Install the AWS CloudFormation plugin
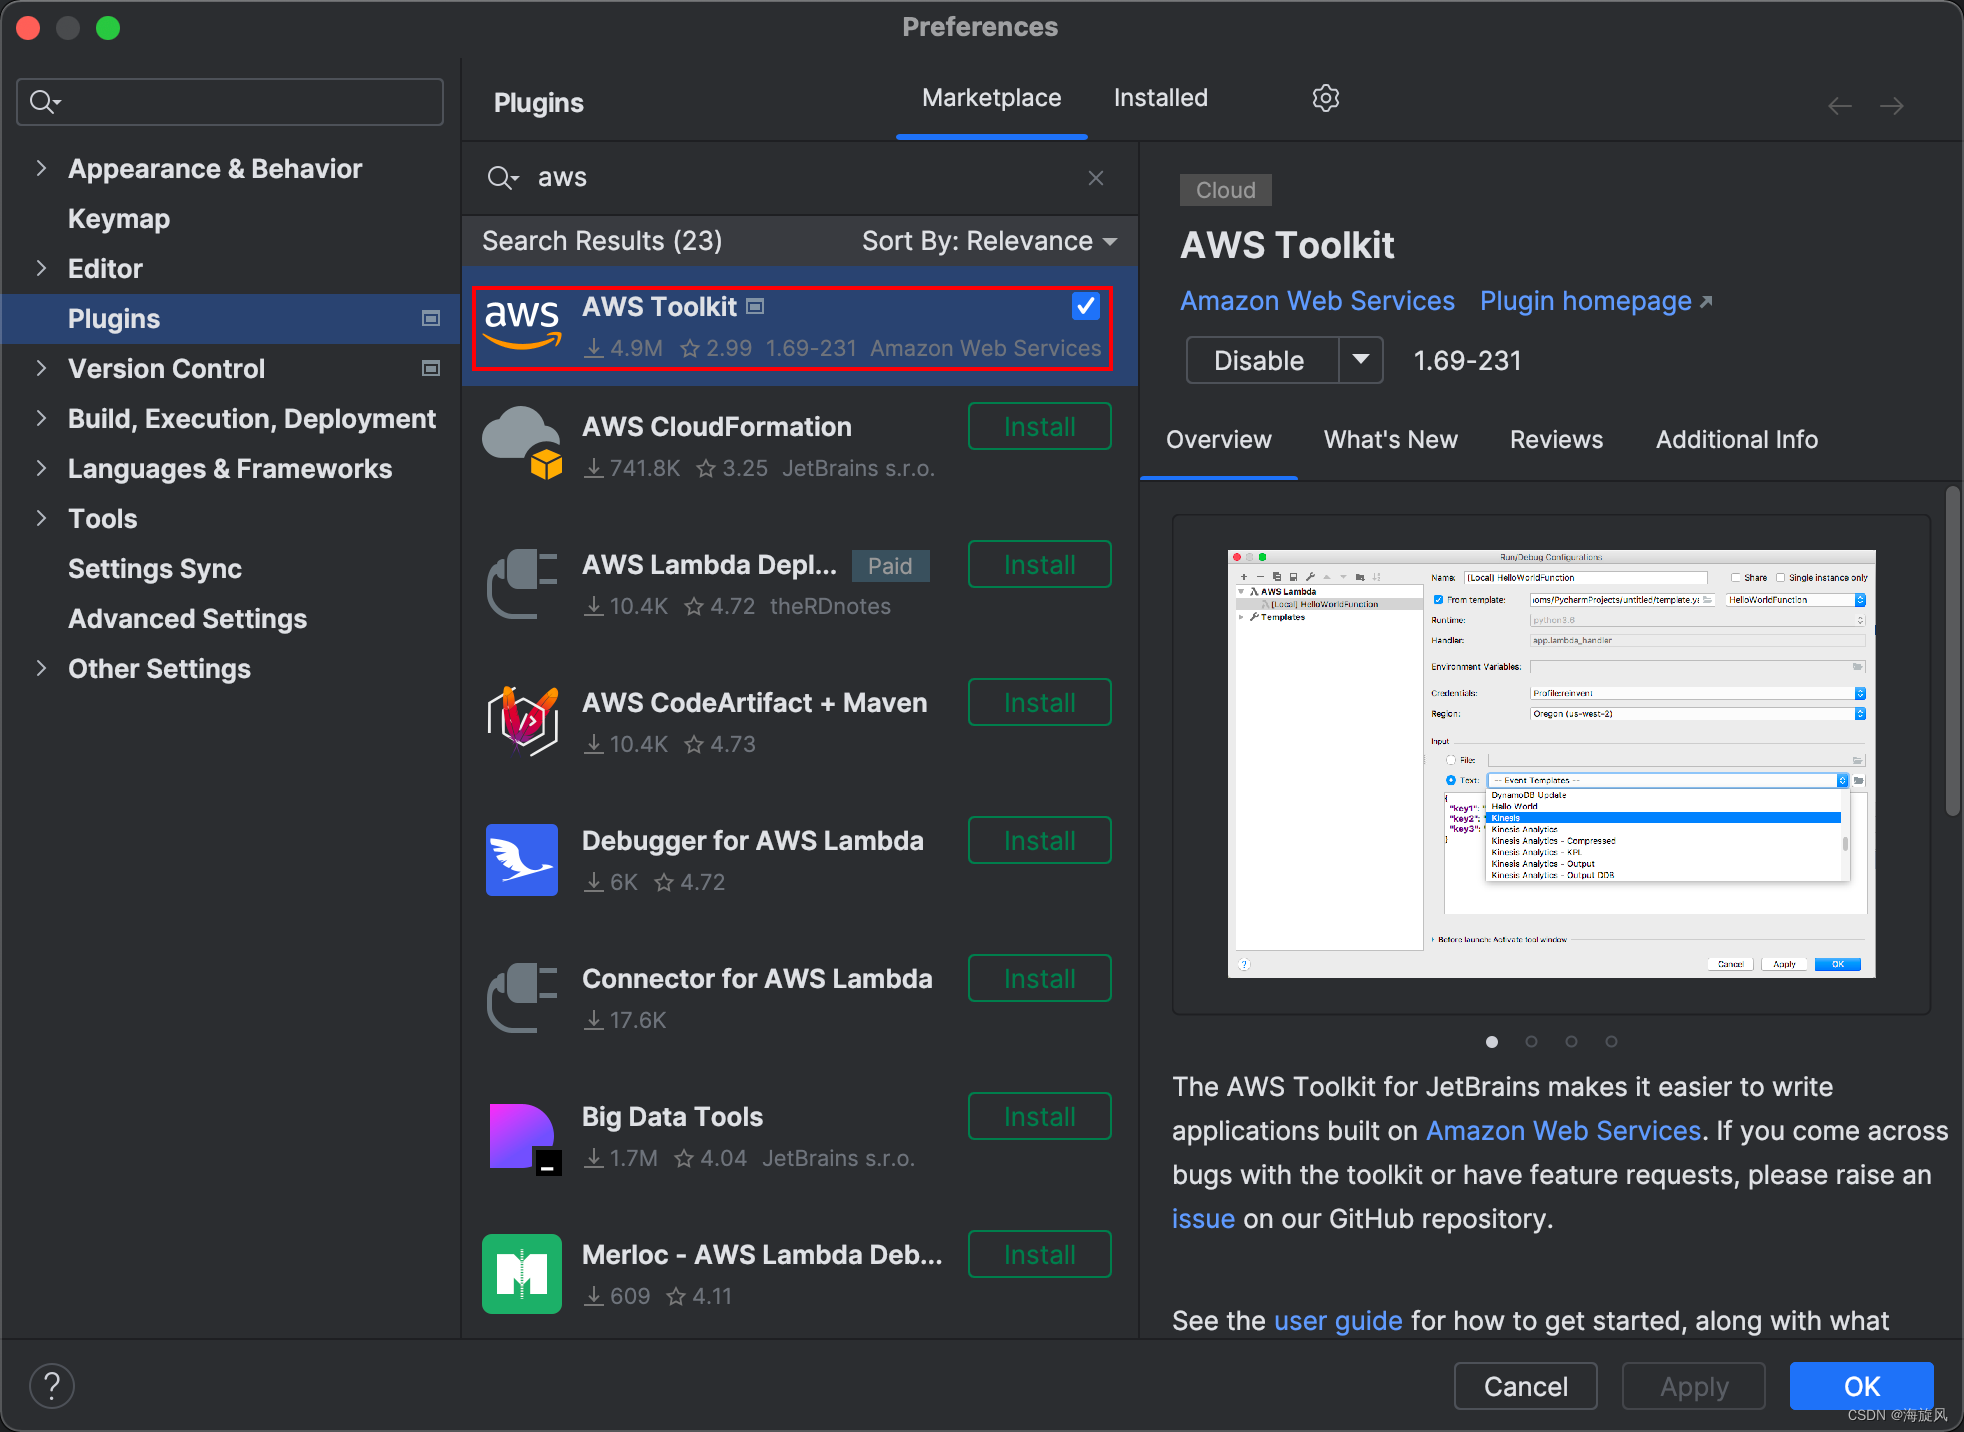Screen dimensions: 1964x1432 (1039, 427)
